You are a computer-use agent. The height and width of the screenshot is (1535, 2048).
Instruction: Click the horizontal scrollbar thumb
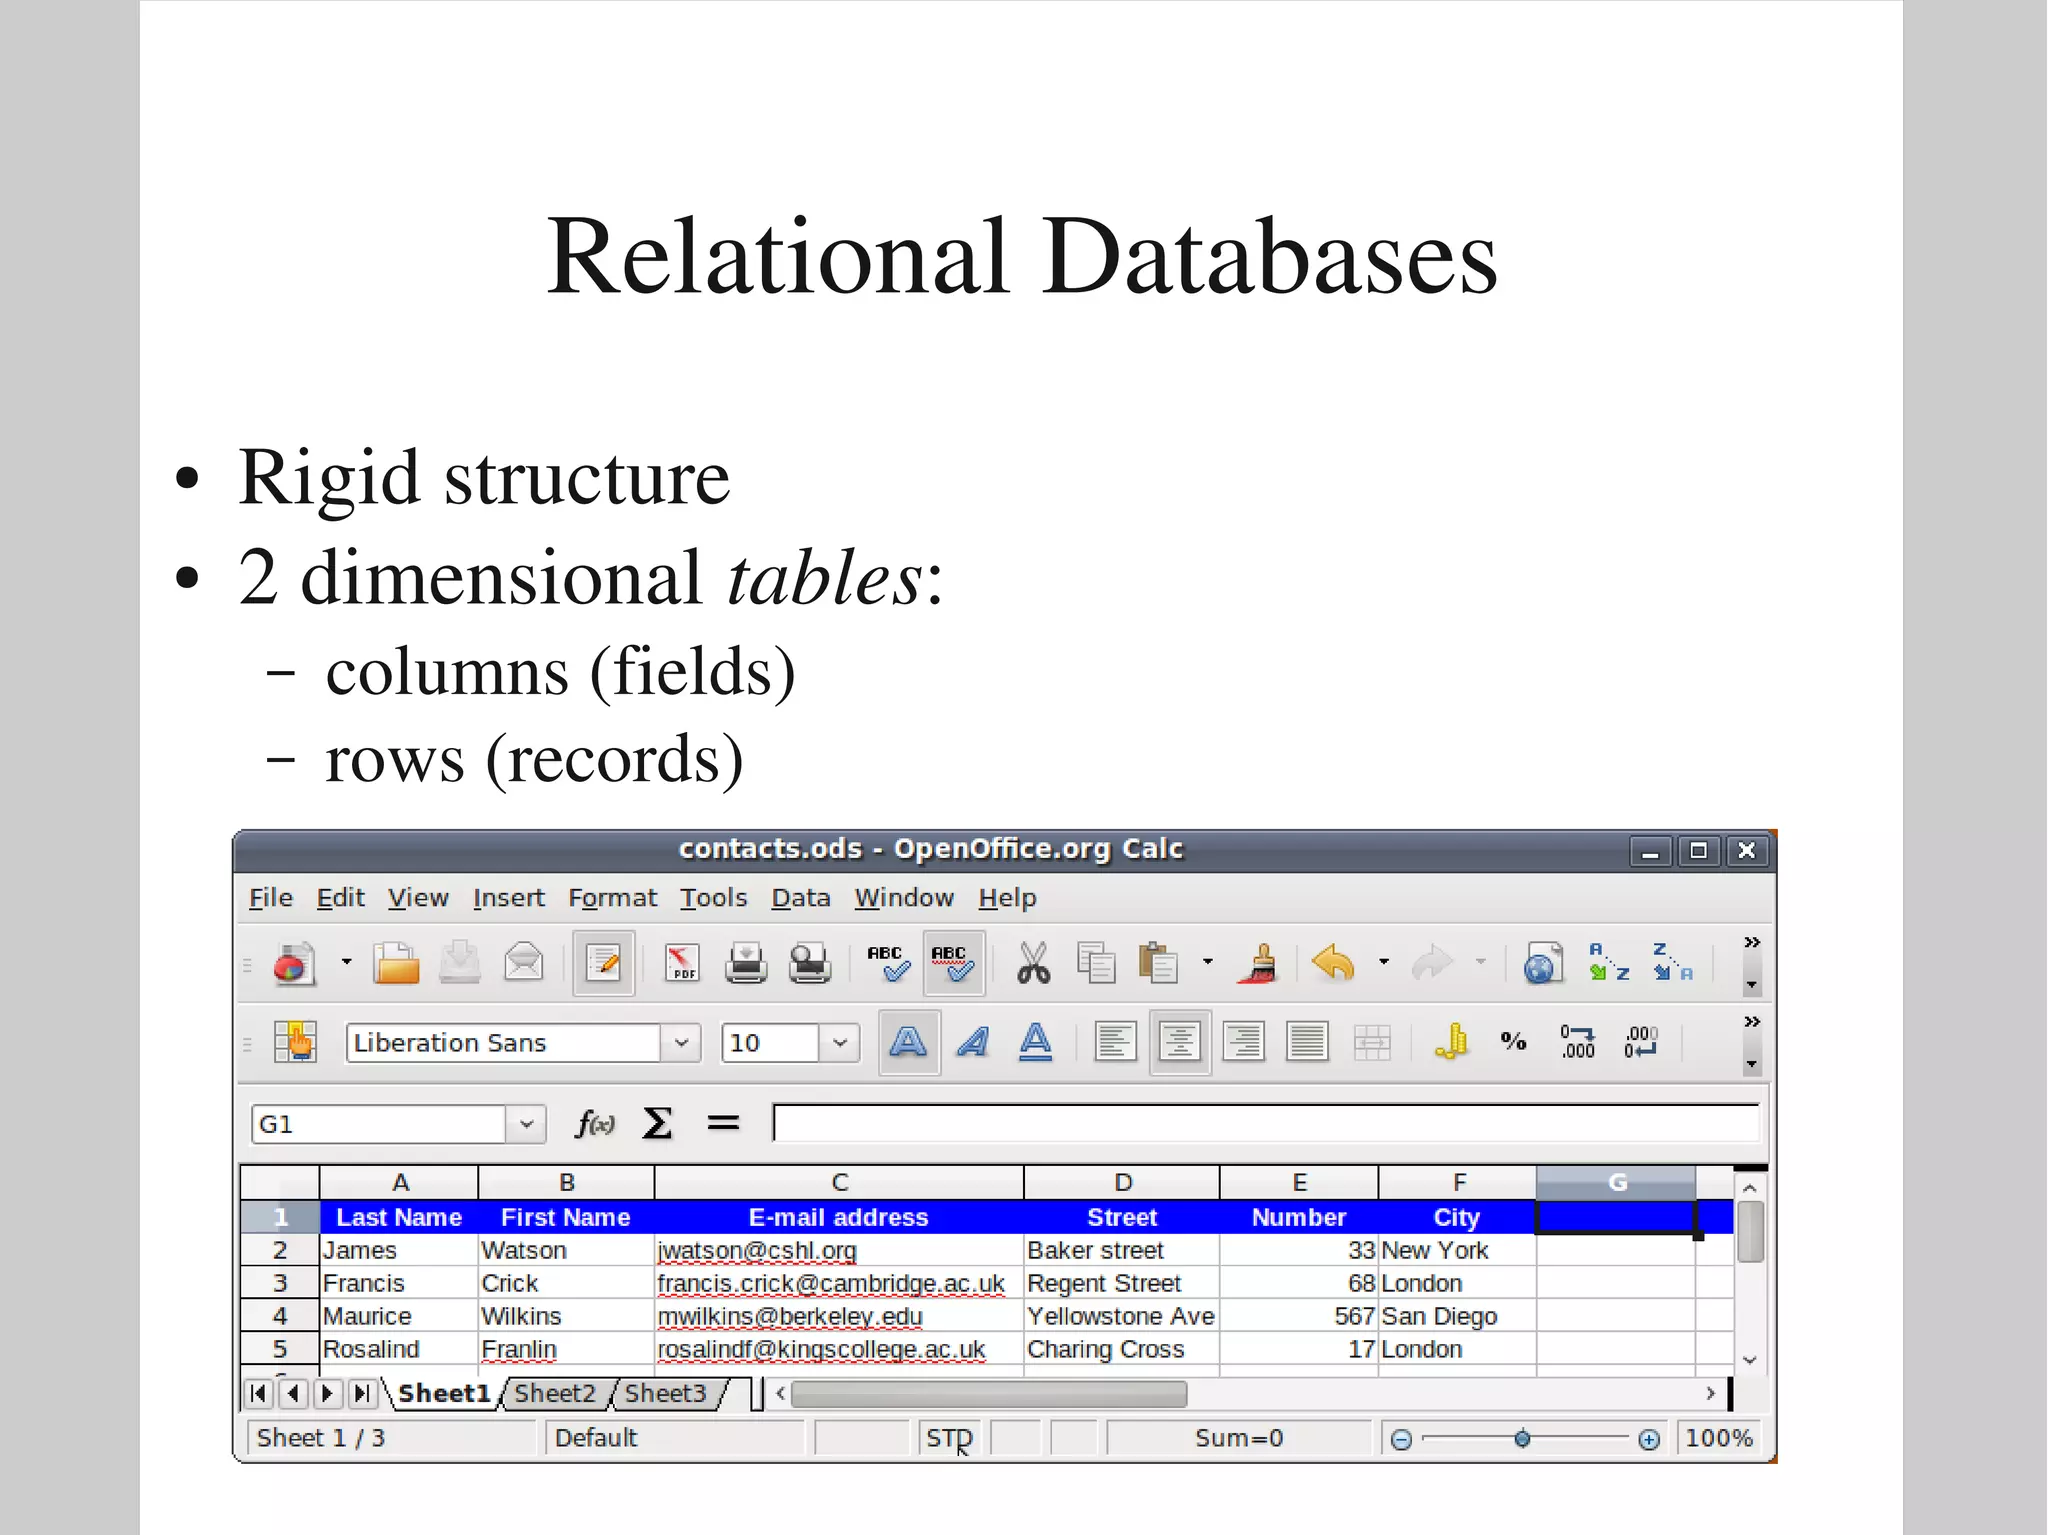click(x=988, y=1393)
